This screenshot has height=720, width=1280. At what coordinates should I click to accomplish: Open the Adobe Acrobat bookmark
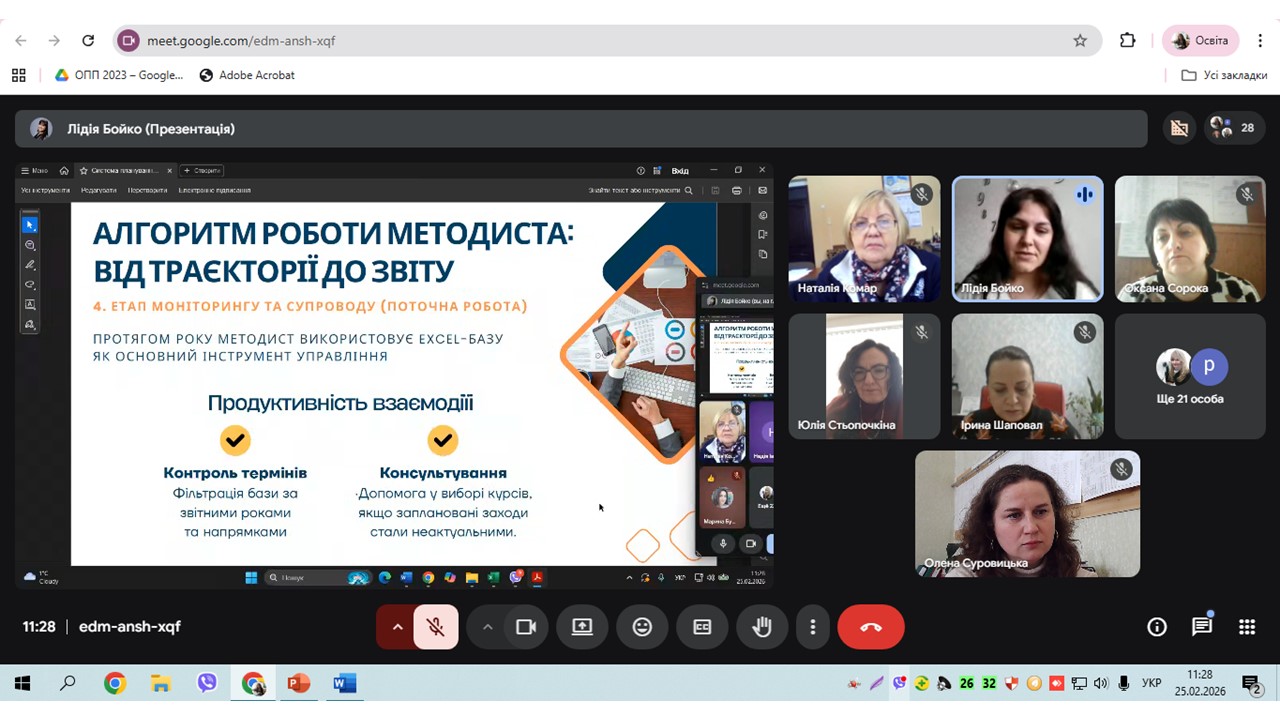pos(247,75)
